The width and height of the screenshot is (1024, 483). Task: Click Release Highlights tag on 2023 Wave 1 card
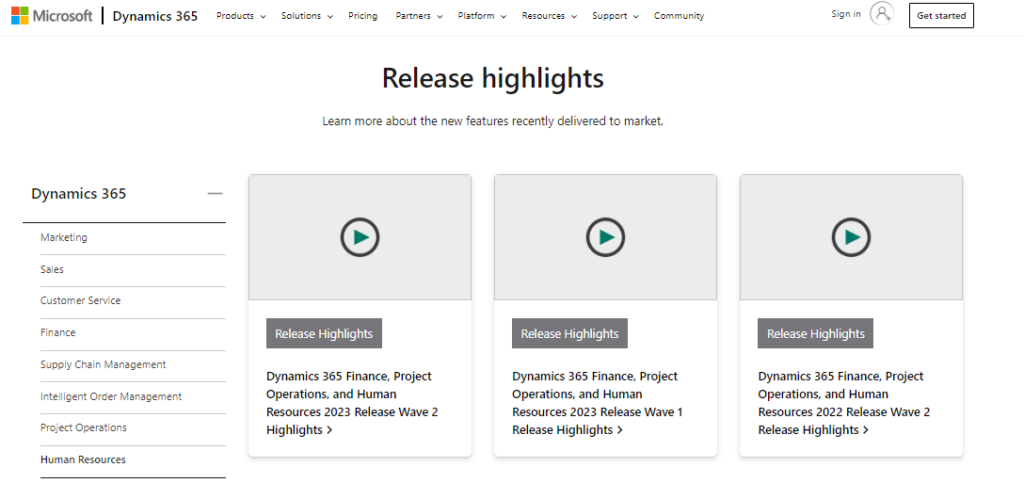(569, 334)
